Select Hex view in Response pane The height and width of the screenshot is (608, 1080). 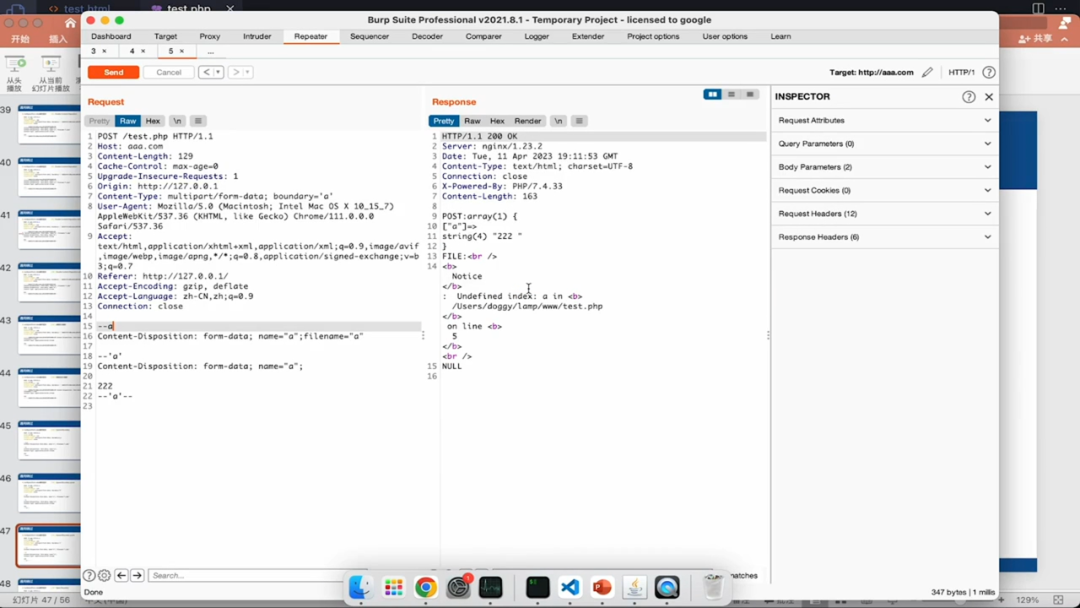click(x=497, y=121)
